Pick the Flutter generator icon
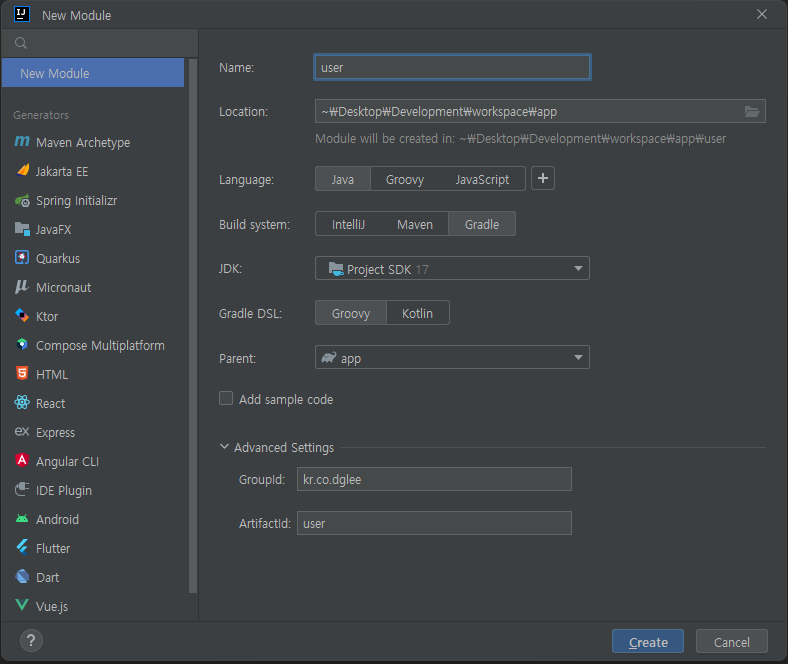Viewport: 788px width, 664px height. (22, 547)
